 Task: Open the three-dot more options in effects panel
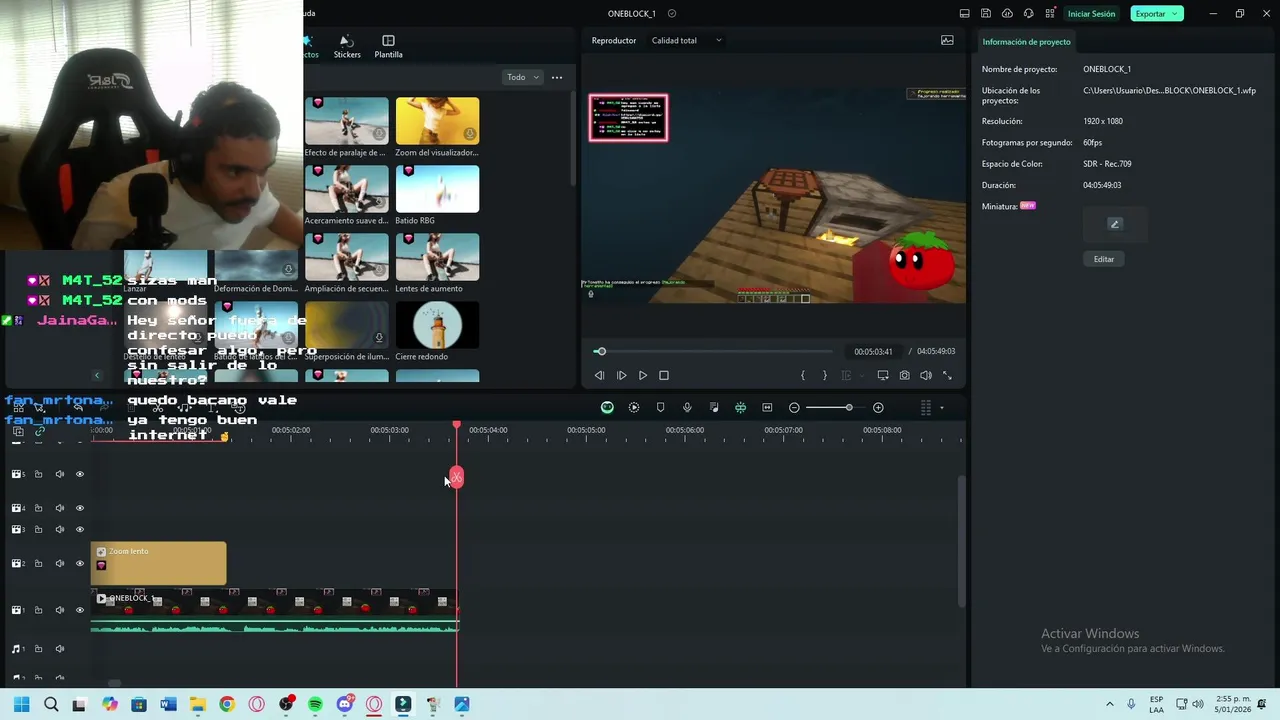point(557,77)
